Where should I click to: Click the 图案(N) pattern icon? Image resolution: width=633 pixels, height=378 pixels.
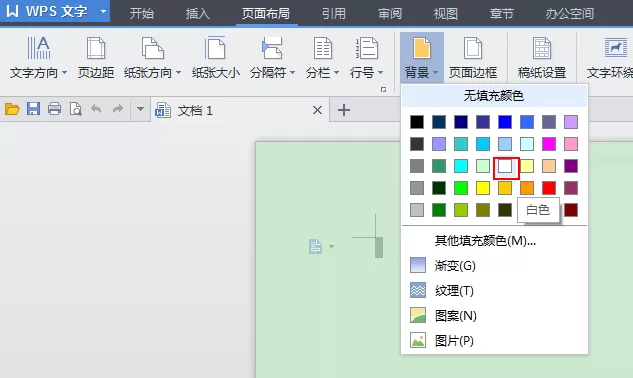tap(418, 315)
